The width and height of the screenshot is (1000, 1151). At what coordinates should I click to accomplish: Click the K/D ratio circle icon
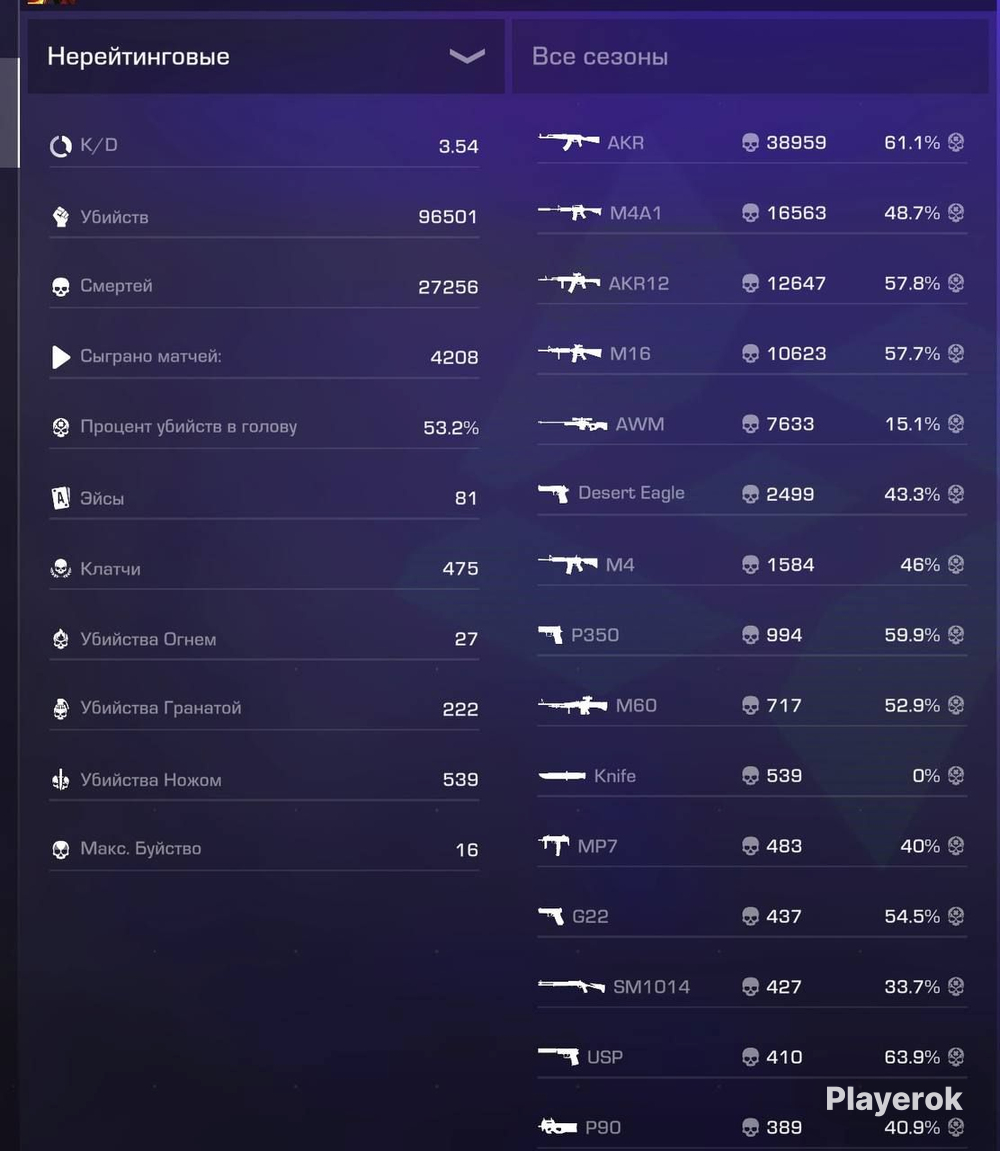click(x=61, y=146)
